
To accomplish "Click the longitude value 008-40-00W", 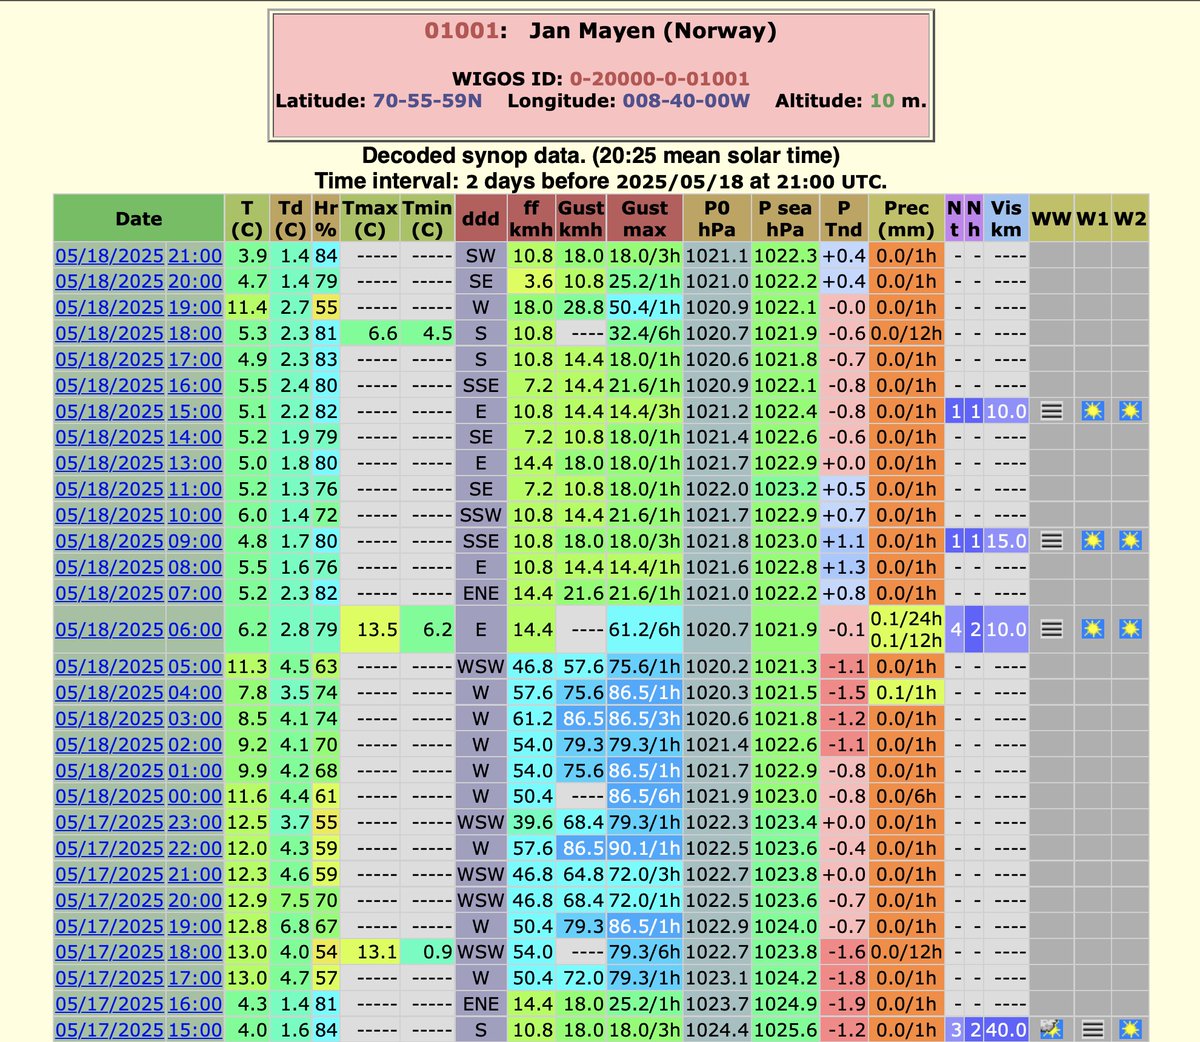I will pyautogui.click(x=686, y=101).
